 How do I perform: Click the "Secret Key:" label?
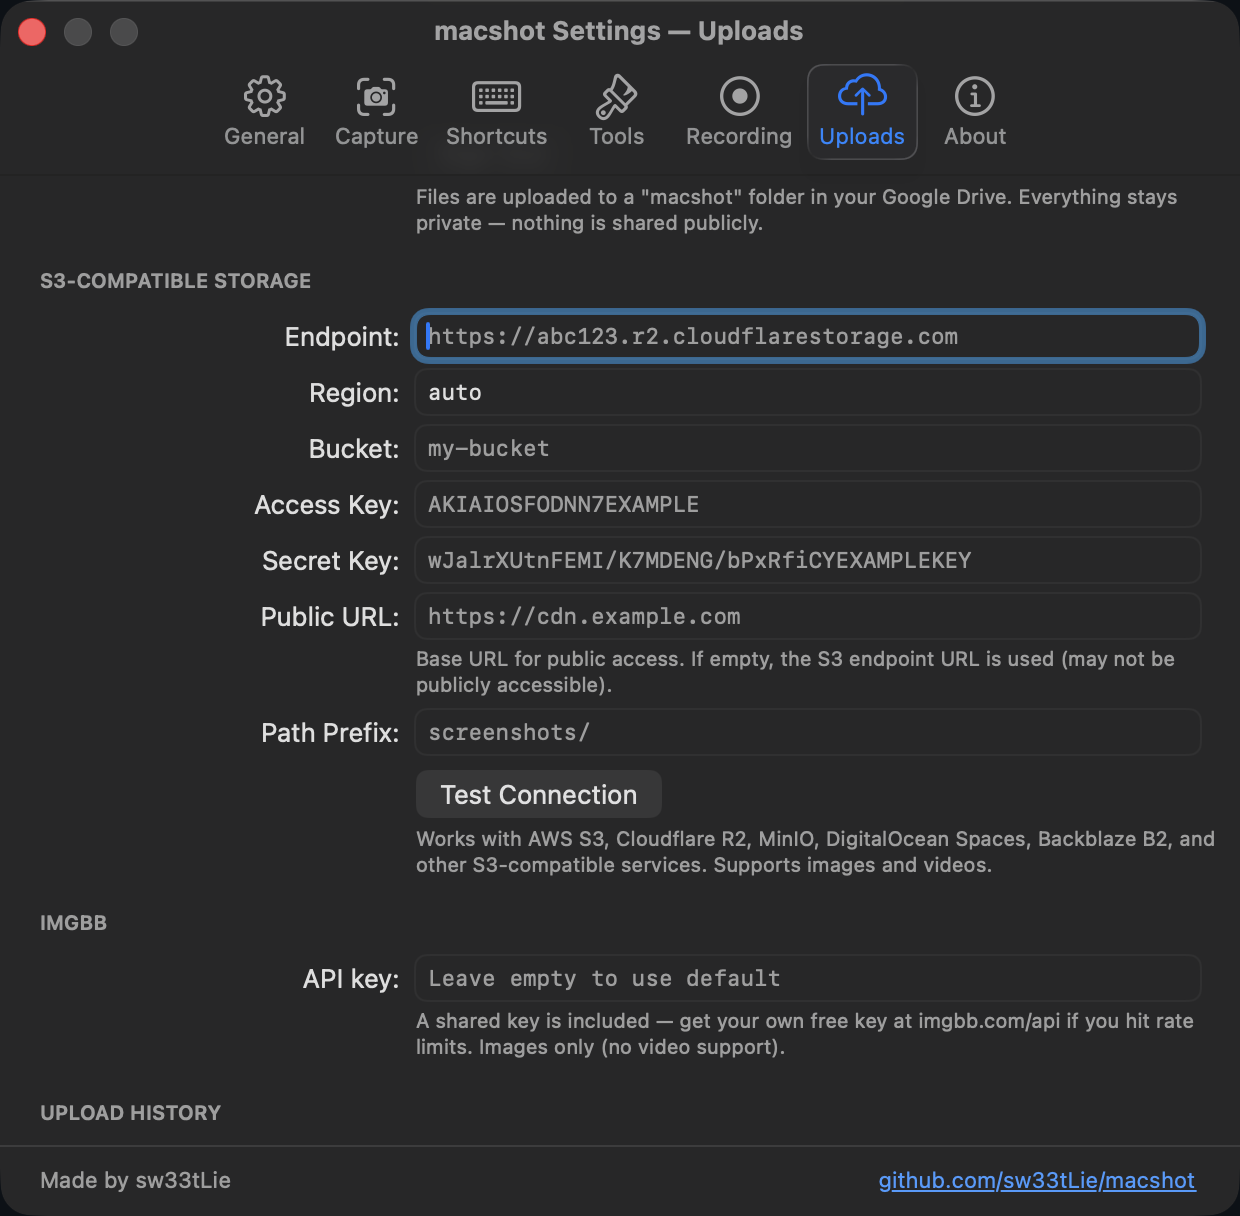pos(331,561)
